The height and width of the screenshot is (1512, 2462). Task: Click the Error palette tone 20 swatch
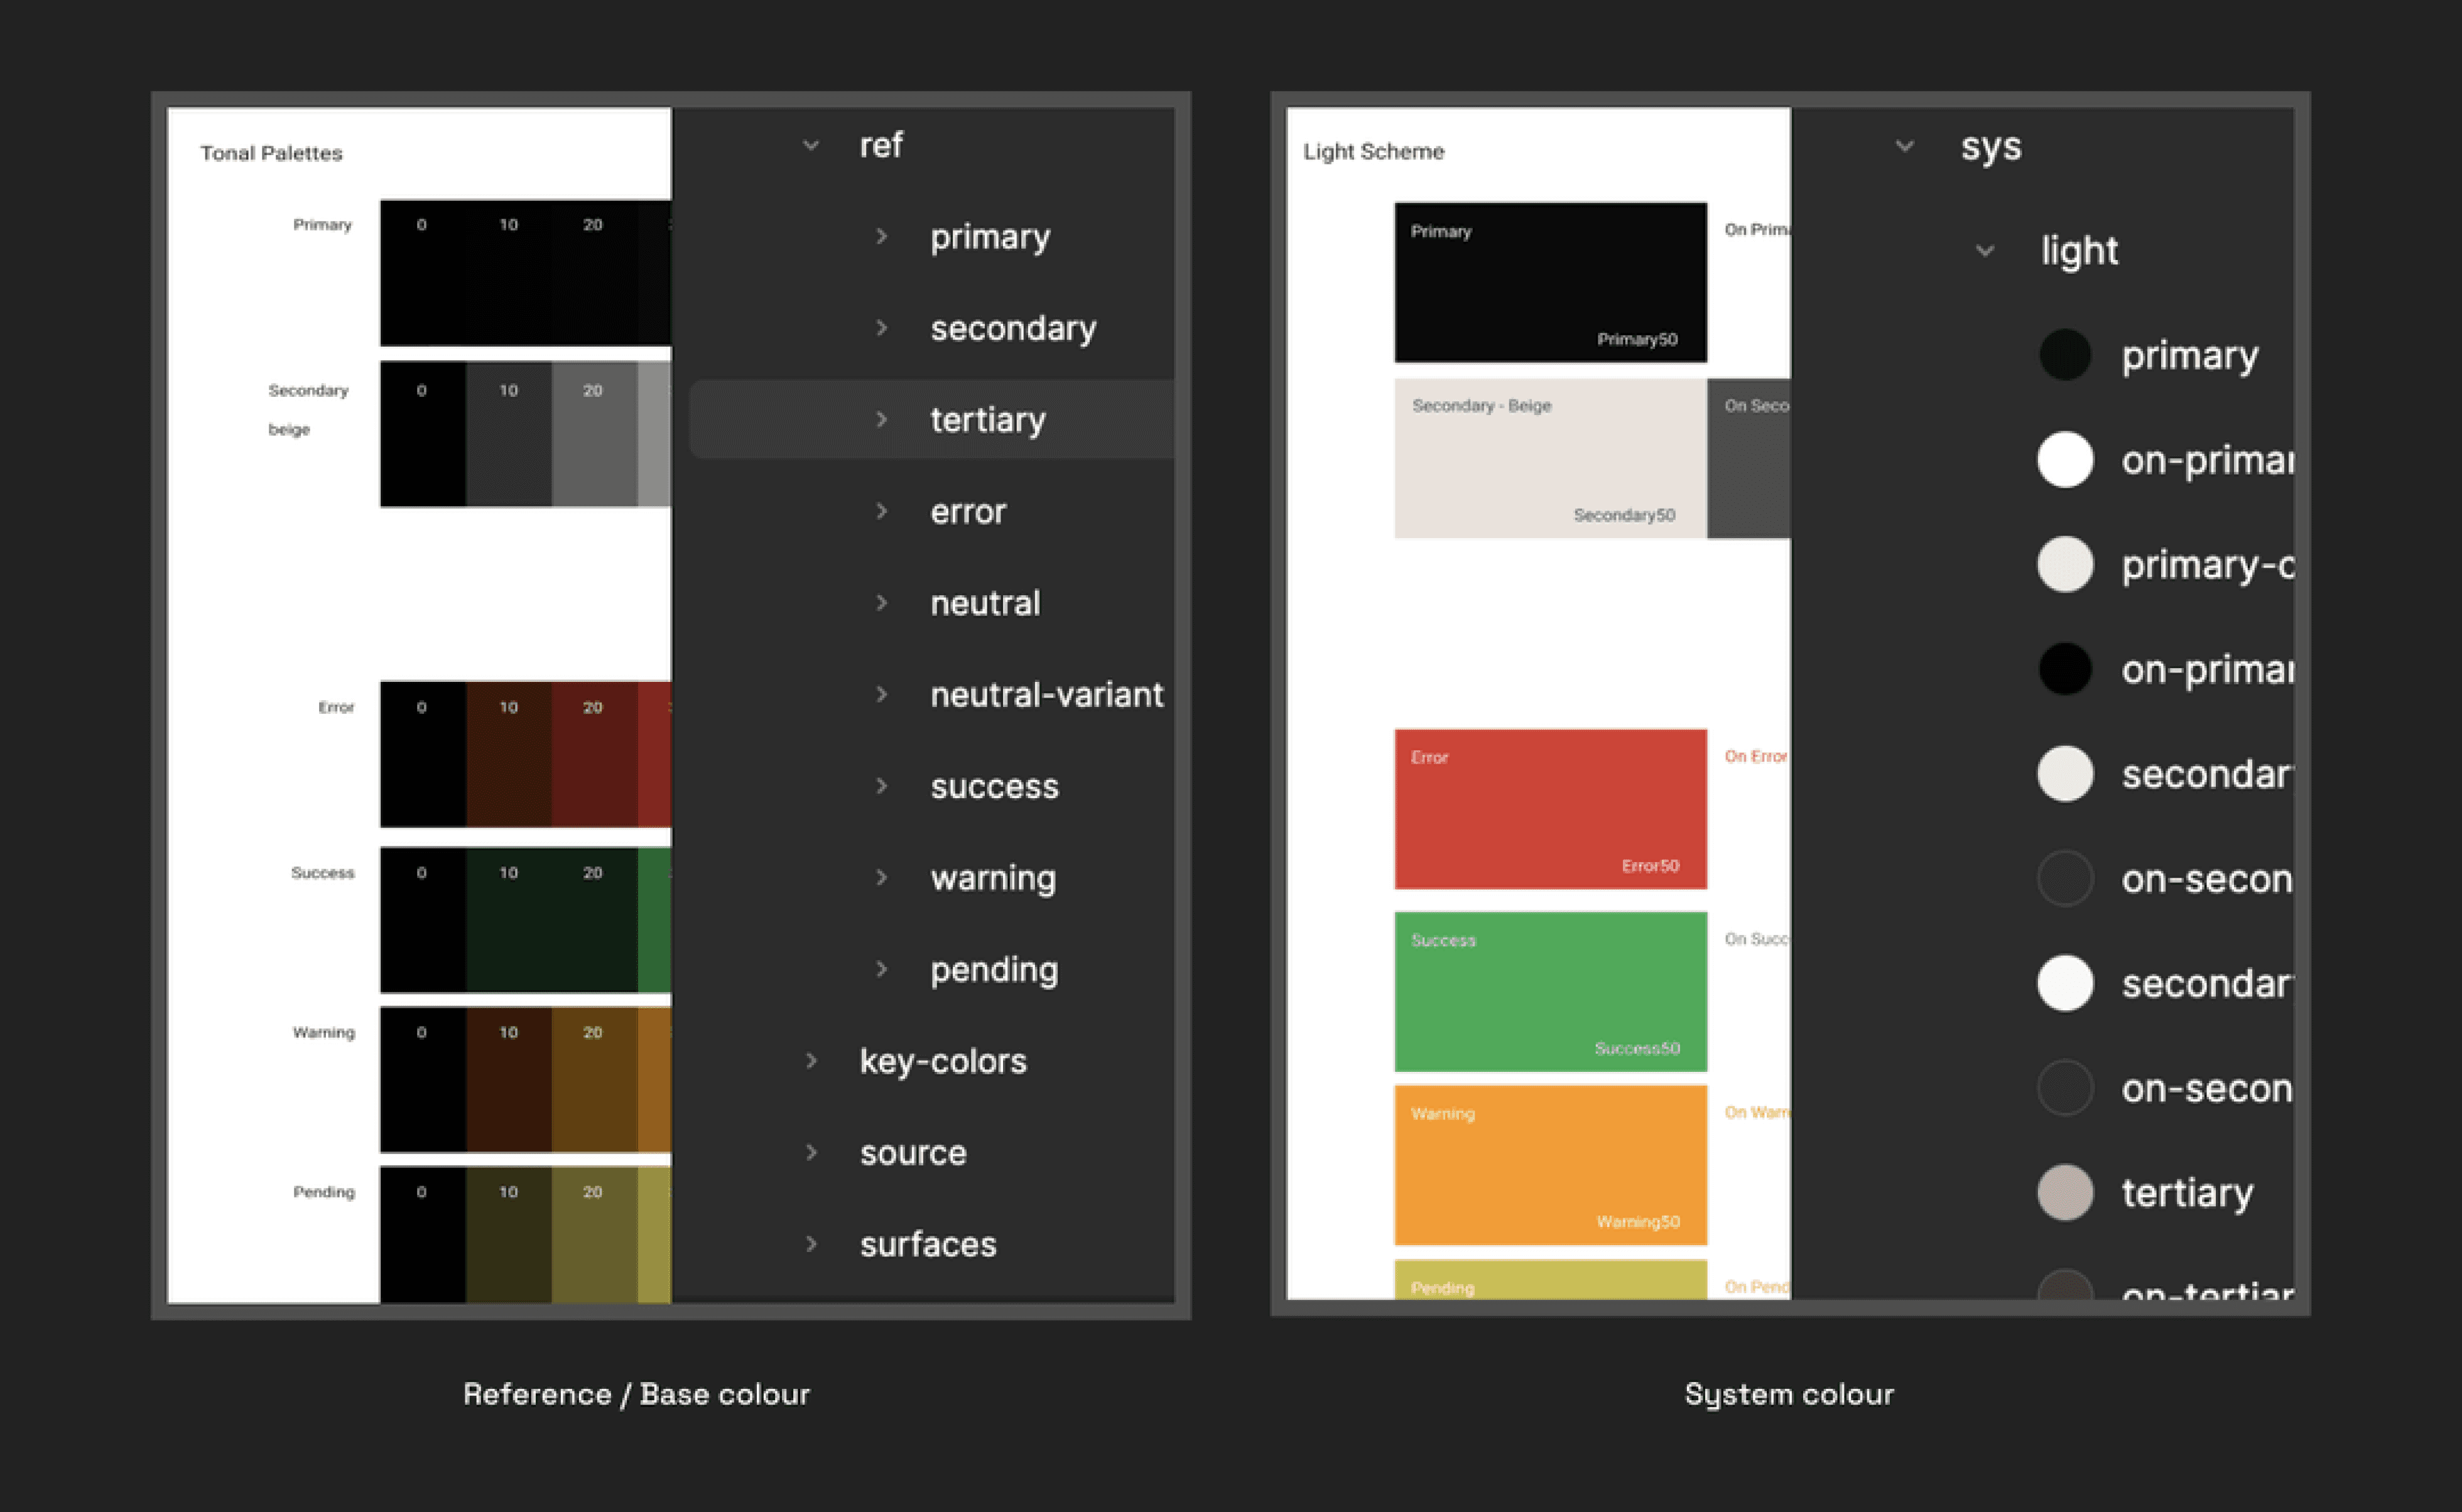click(594, 755)
